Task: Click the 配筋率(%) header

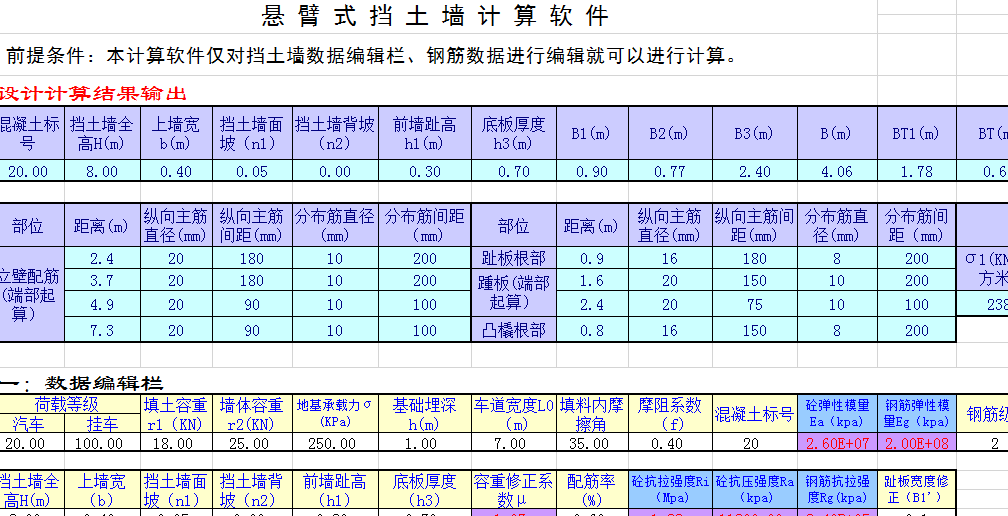Action: (x=592, y=490)
